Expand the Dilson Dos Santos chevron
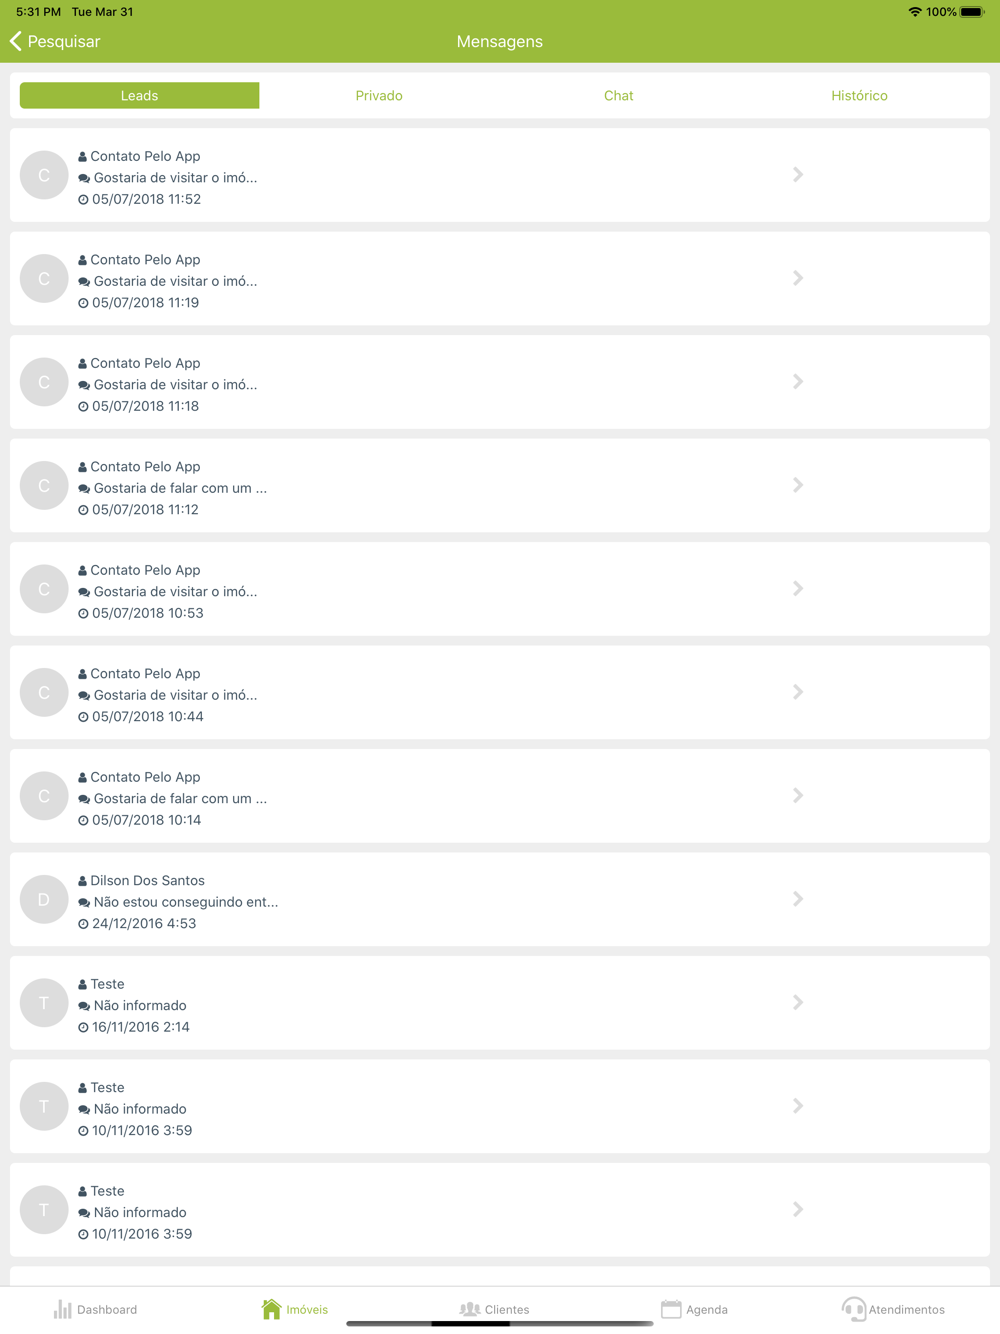 pos(798,899)
